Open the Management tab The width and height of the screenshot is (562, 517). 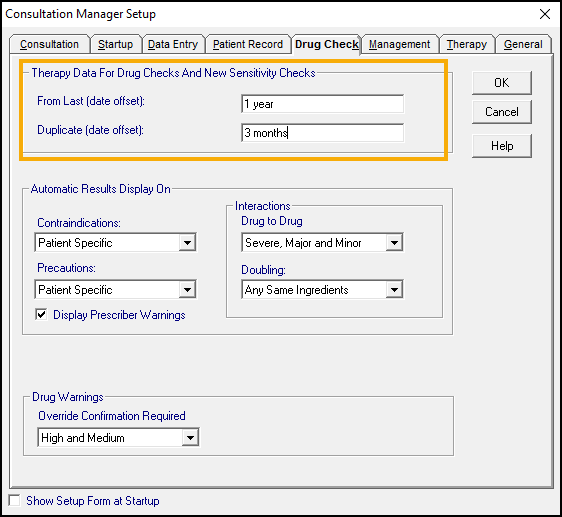(x=399, y=44)
